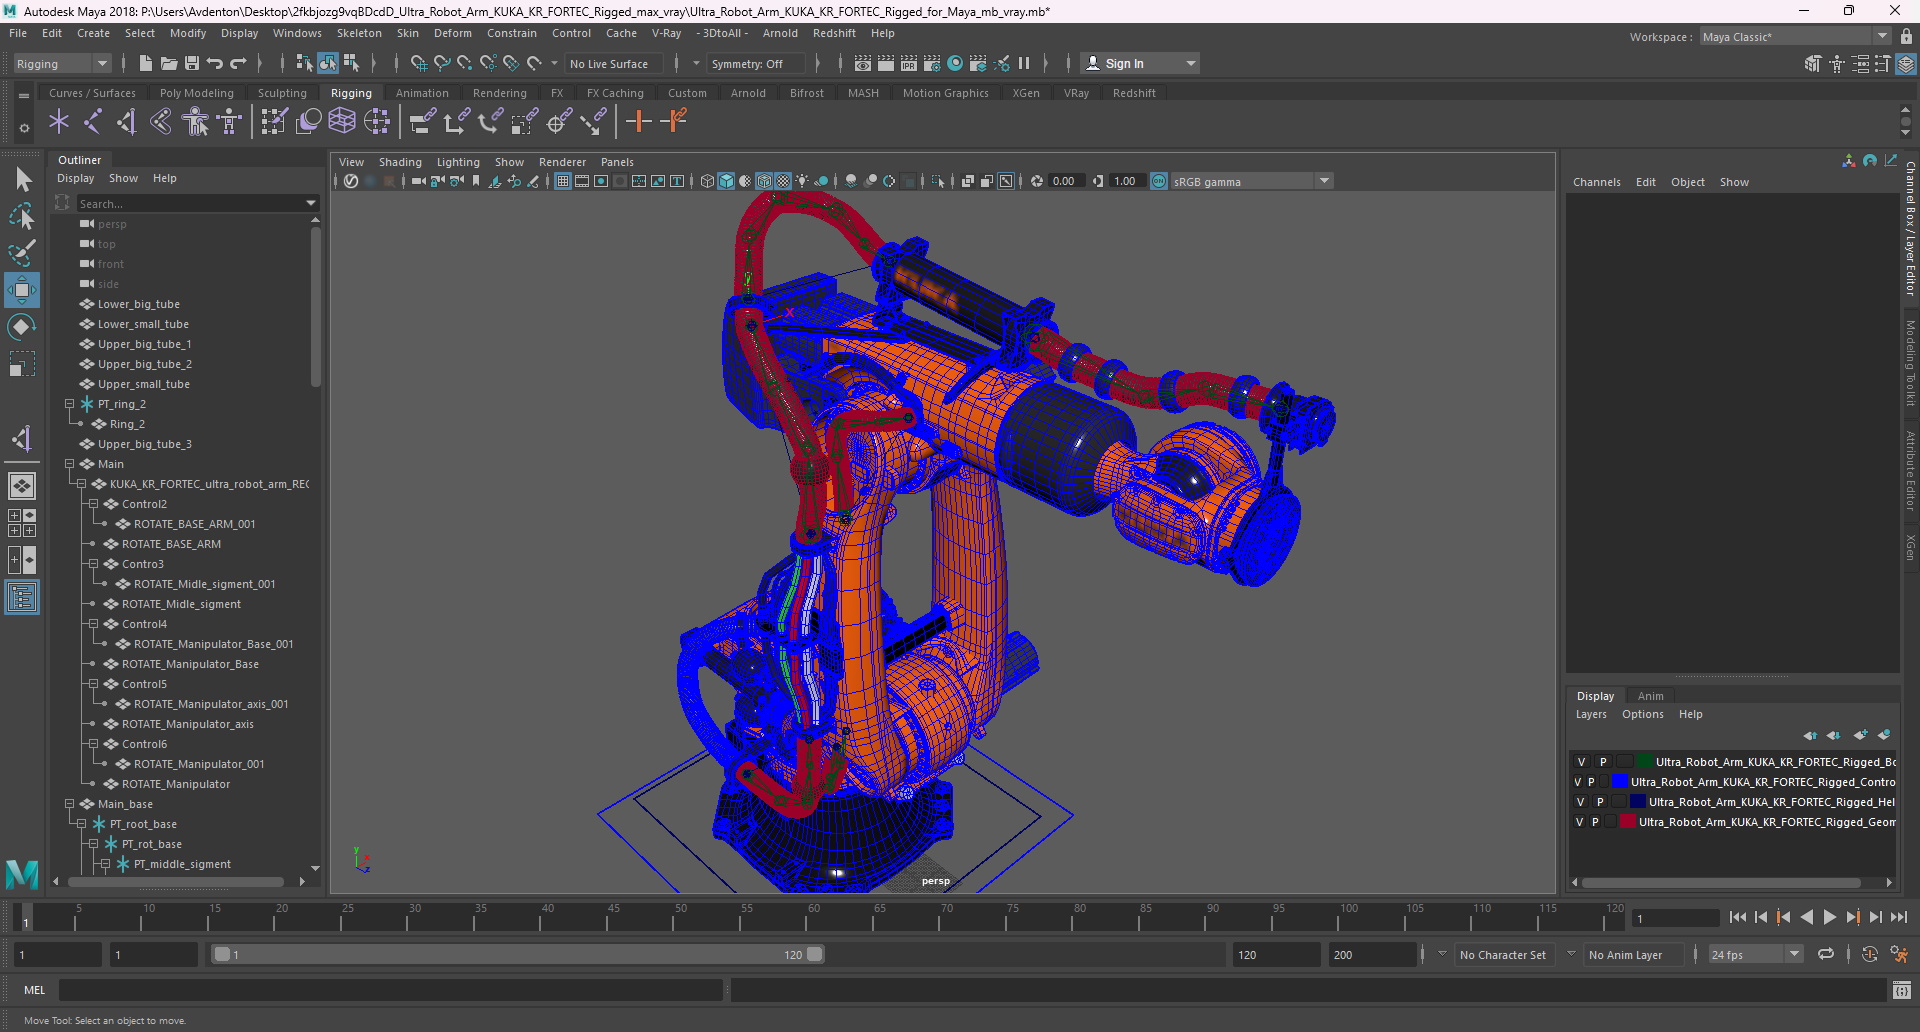The height and width of the screenshot is (1032, 1920).
Task: Pick the Scale tool in the toolbox
Action: pyautogui.click(x=22, y=364)
